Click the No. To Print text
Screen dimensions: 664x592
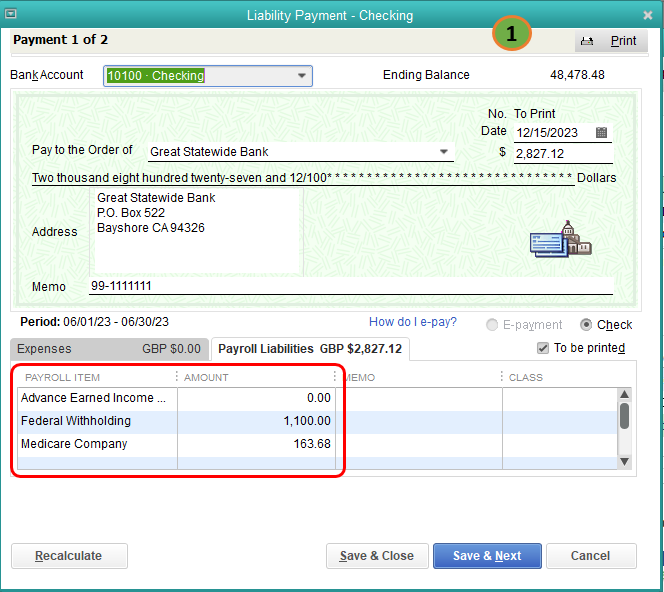pos(521,114)
